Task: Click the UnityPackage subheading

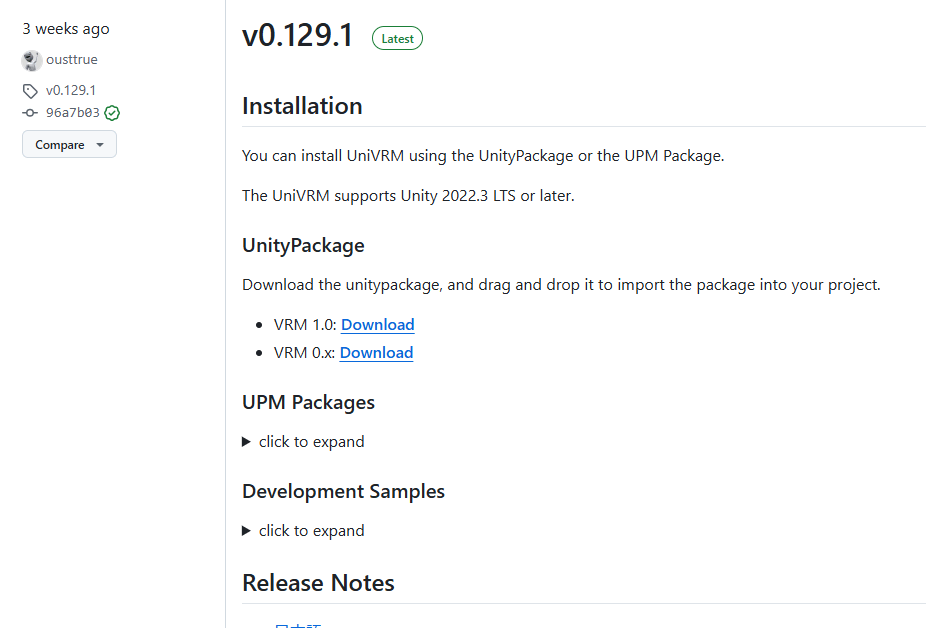Action: tap(303, 246)
